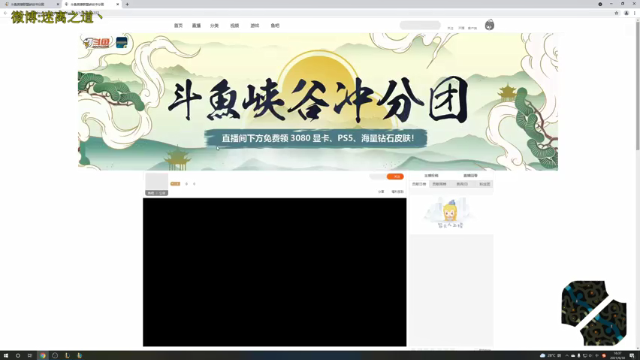Screen dimensions: 640x360
Task: Open the 鱼吧 nav link
Action: click(275, 26)
